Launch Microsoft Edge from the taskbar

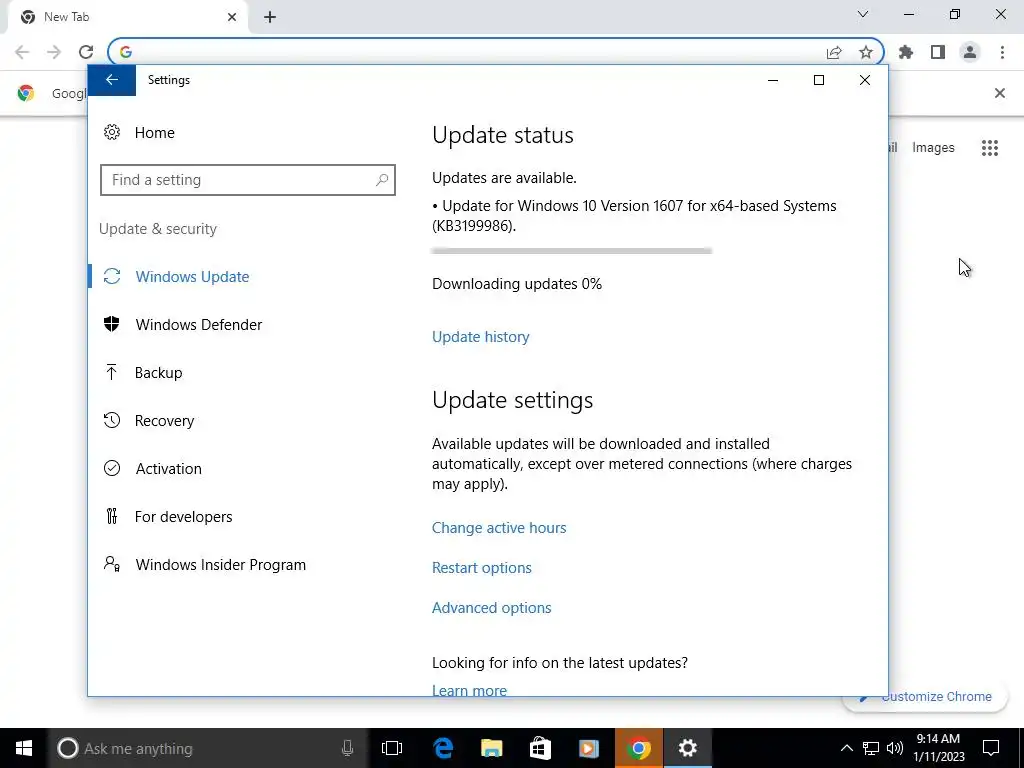click(443, 748)
